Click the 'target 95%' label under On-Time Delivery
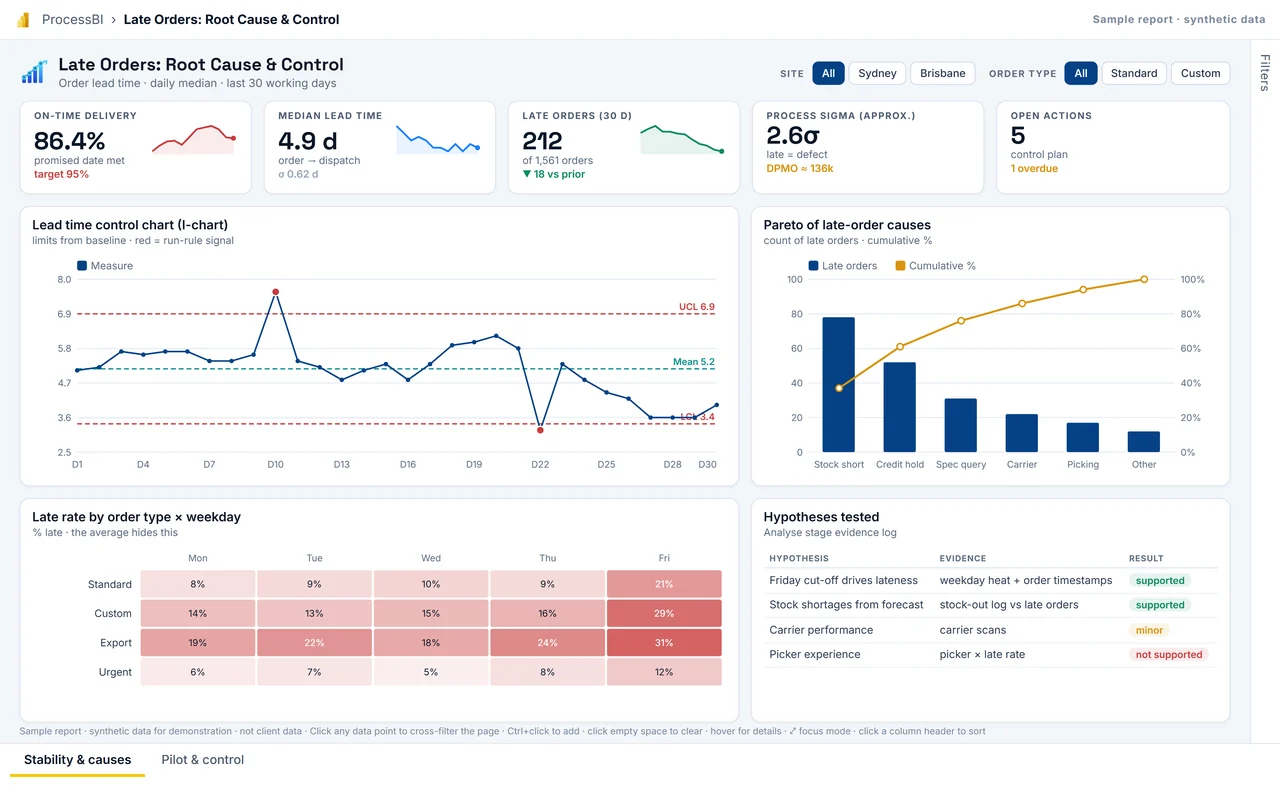This screenshot has height=800, width=1280. click(61, 175)
